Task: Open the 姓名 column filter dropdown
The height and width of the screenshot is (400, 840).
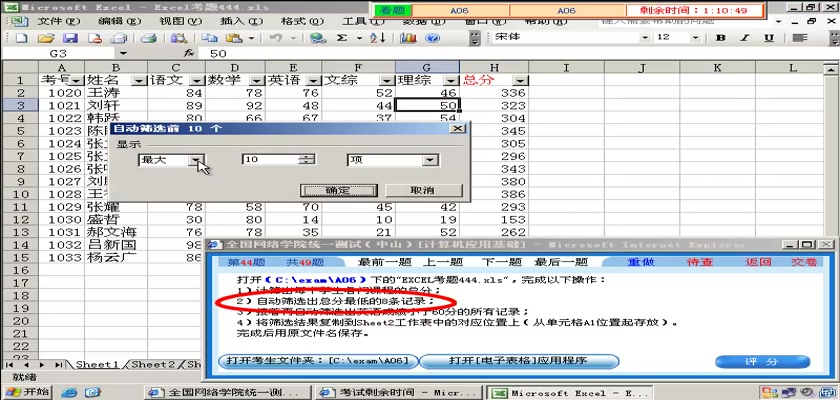Action: tap(139, 80)
